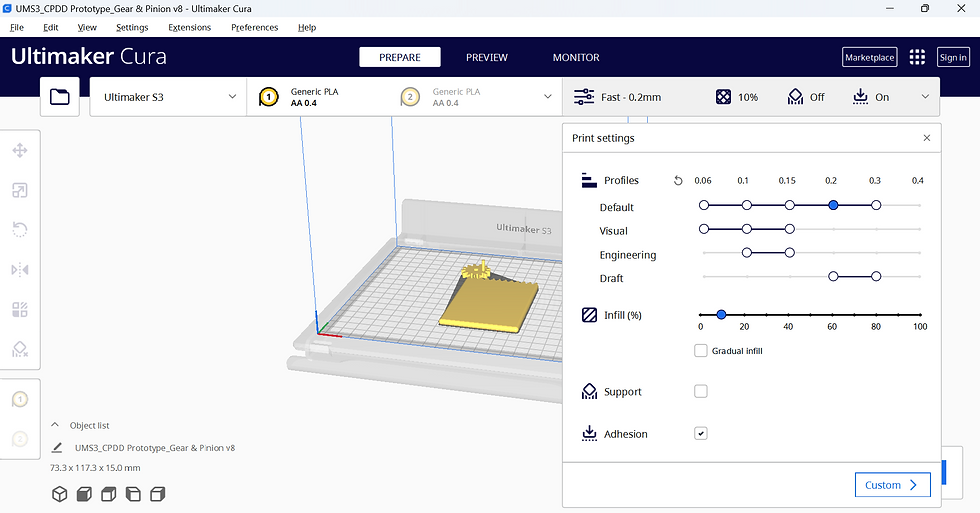The width and height of the screenshot is (980, 513).
Task: Switch to top view cube
Action: pos(109,494)
